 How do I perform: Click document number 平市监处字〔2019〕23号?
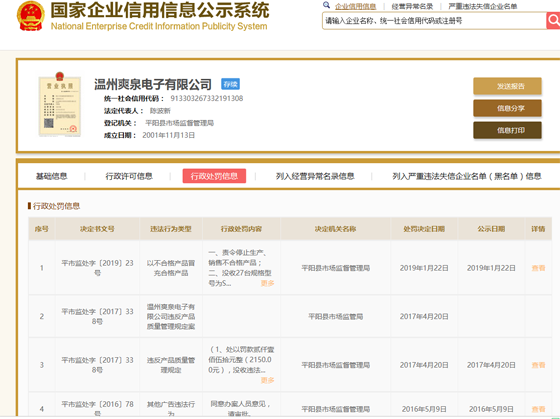(97, 268)
